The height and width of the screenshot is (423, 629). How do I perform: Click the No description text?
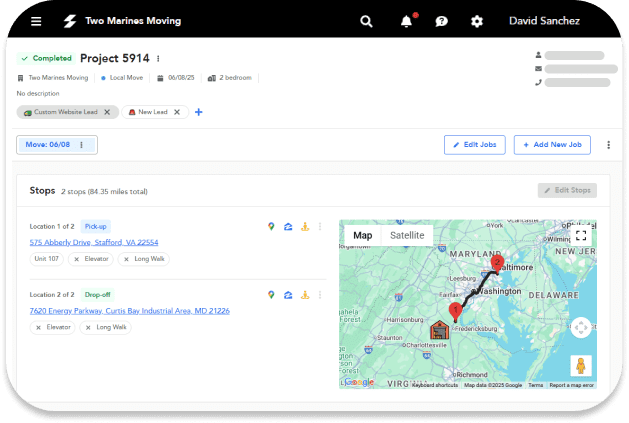(x=38, y=94)
